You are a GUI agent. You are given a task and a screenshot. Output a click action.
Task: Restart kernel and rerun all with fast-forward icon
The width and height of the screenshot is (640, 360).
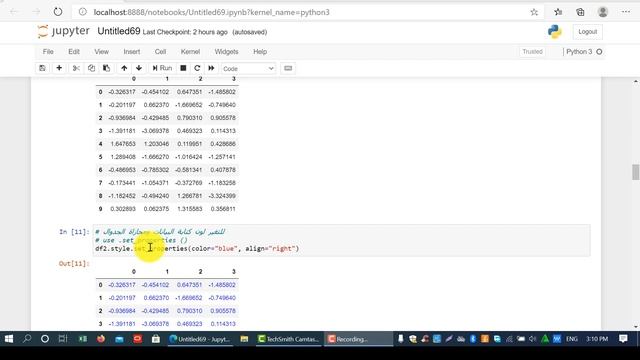point(211,68)
